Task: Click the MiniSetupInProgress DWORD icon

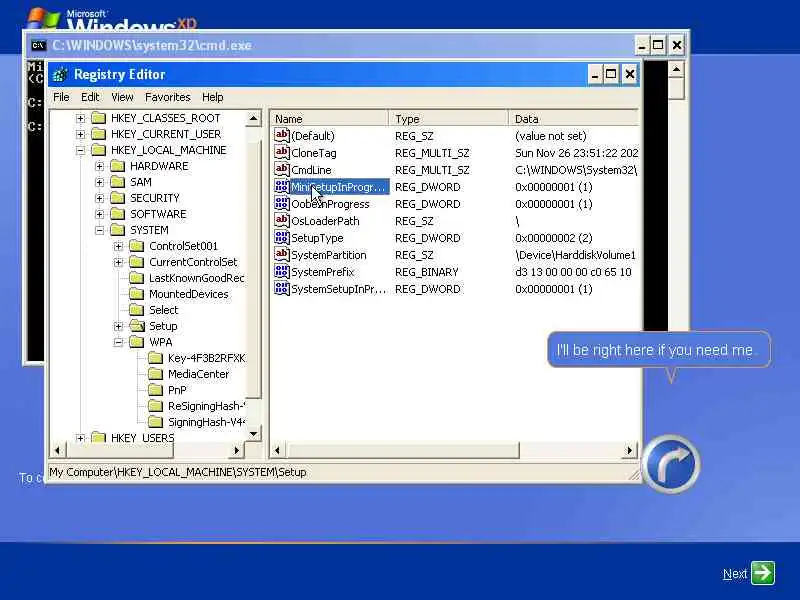Action: tap(282, 187)
